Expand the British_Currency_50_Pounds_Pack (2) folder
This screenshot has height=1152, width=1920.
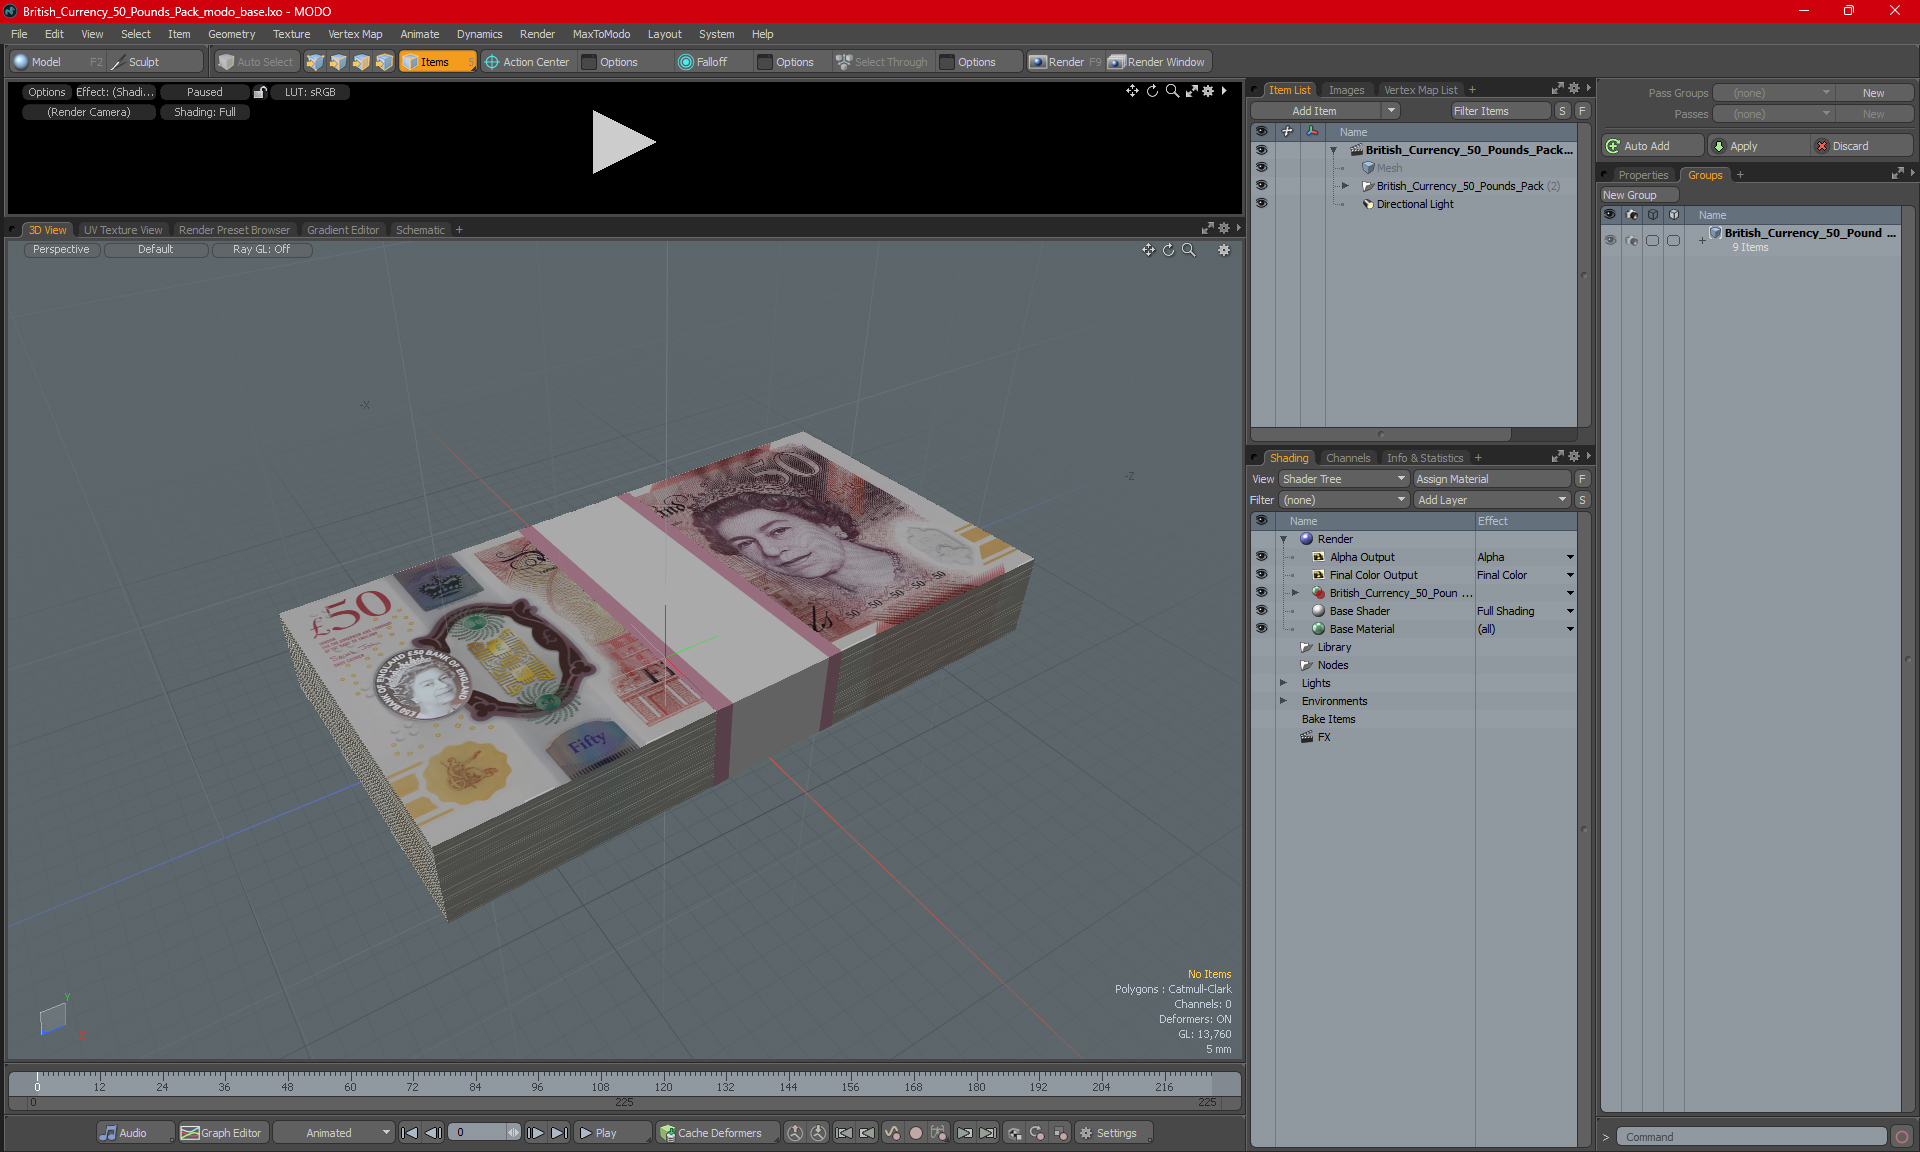pos(1345,186)
